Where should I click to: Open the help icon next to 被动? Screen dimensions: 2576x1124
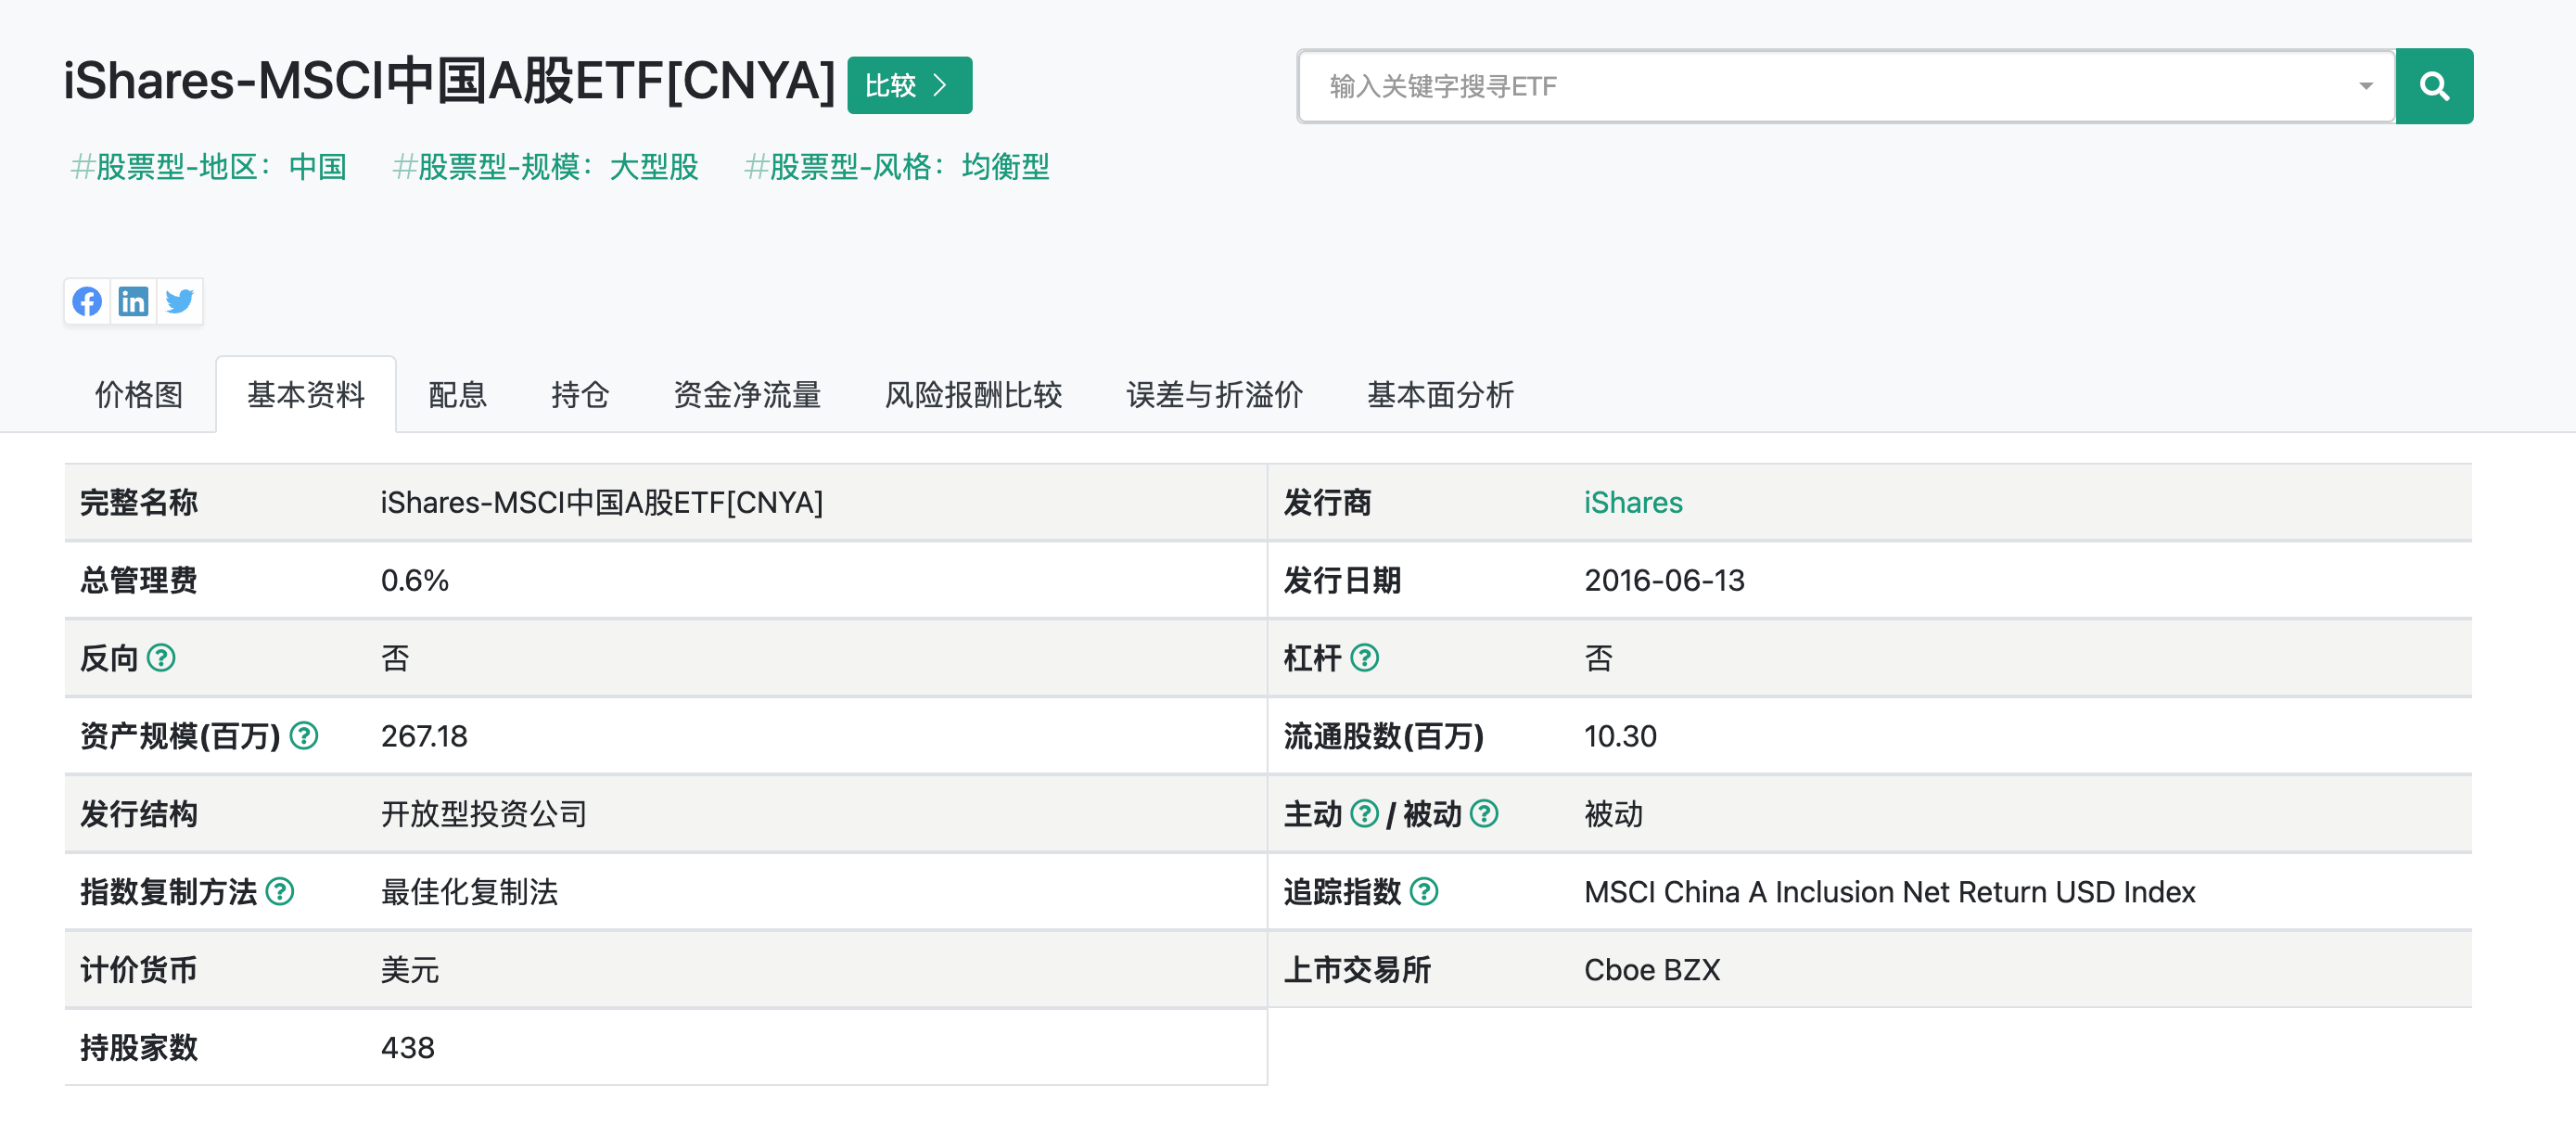click(1486, 814)
